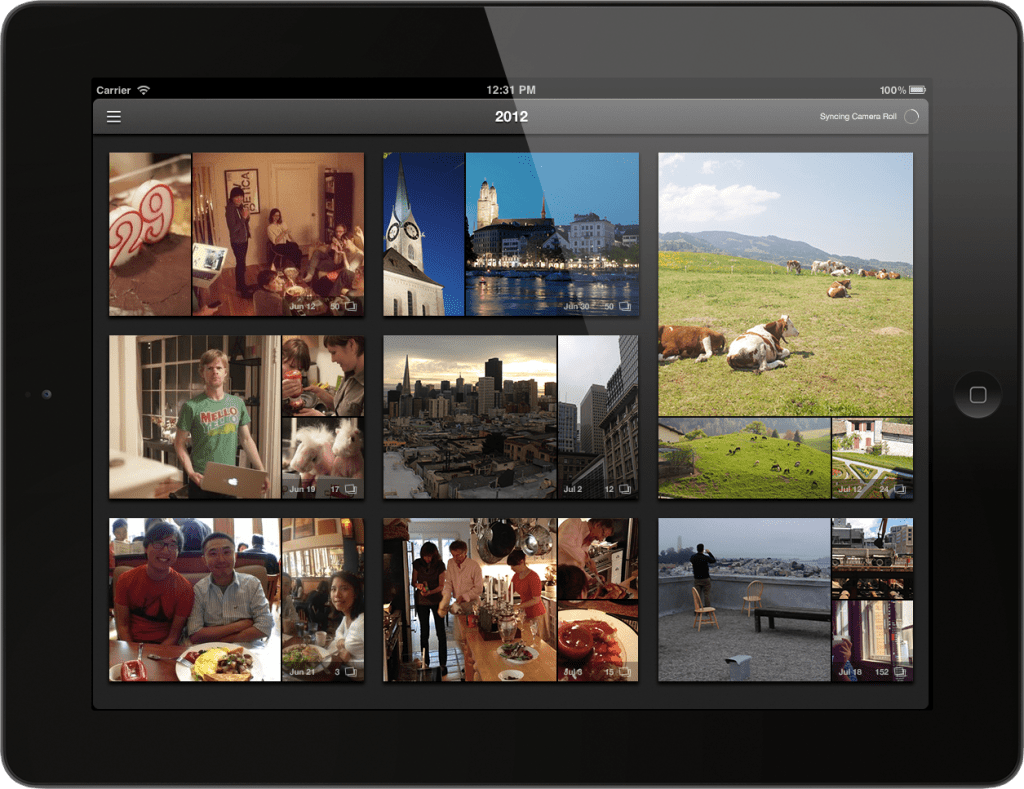Tap the Wi-Fi icon in status bar

(144, 90)
